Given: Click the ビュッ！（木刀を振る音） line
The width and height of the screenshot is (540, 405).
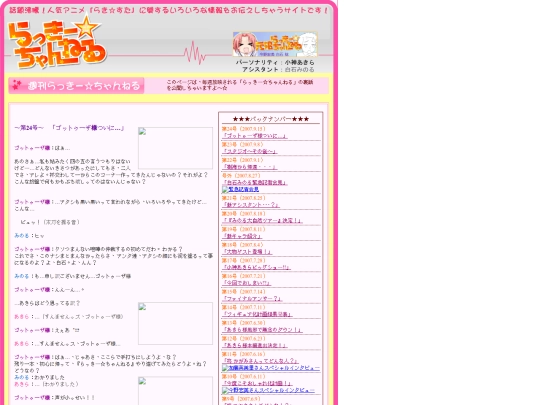Looking at the screenshot, I should coord(50,222).
